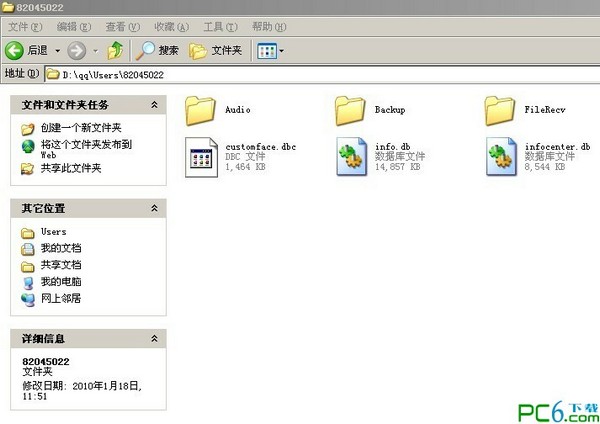Select the FileRecv folder icon
Image resolution: width=600 pixels, height=424 pixels.
(500, 111)
